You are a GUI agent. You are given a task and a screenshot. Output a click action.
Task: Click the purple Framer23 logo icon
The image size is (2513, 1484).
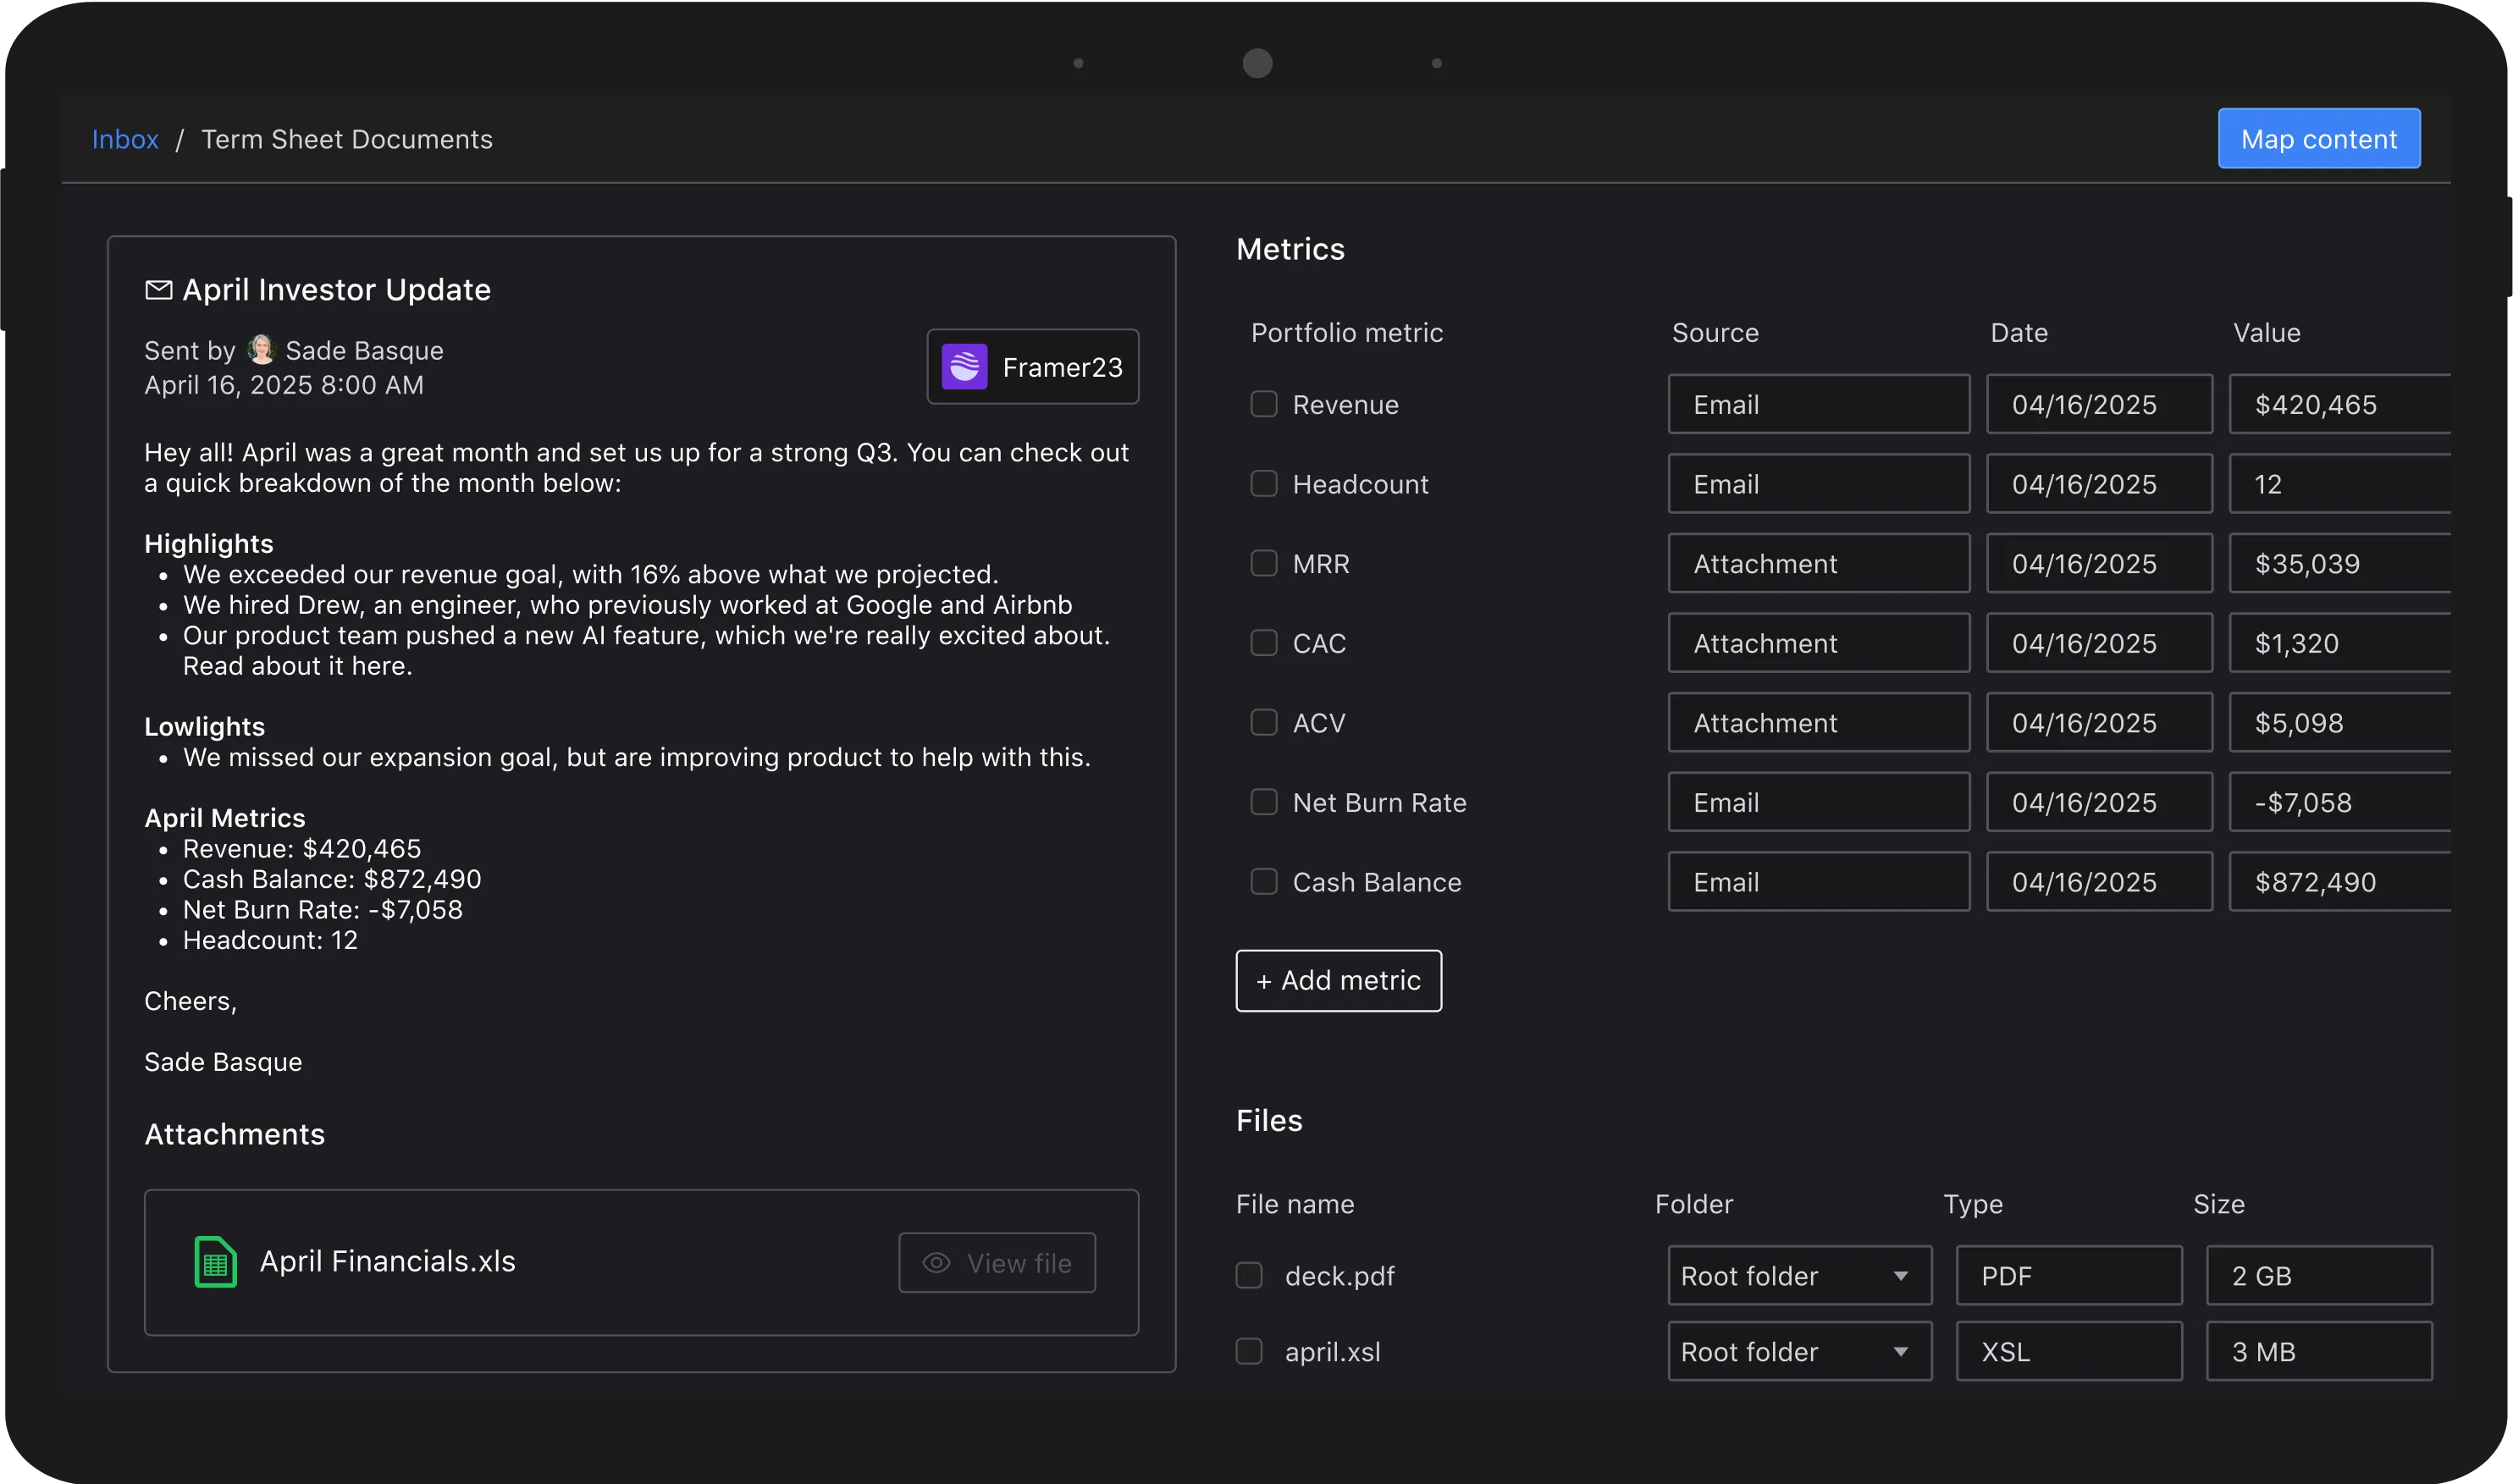(964, 367)
